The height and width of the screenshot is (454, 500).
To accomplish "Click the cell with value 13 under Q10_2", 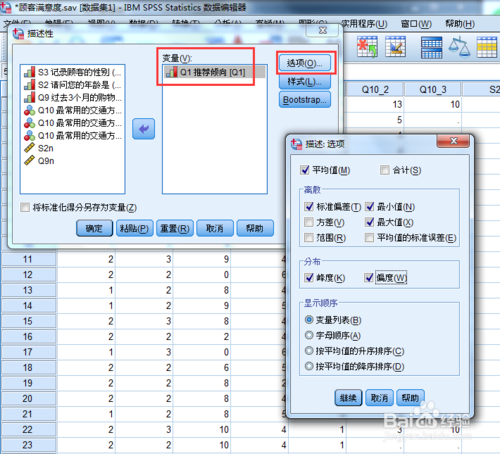I will (x=375, y=104).
